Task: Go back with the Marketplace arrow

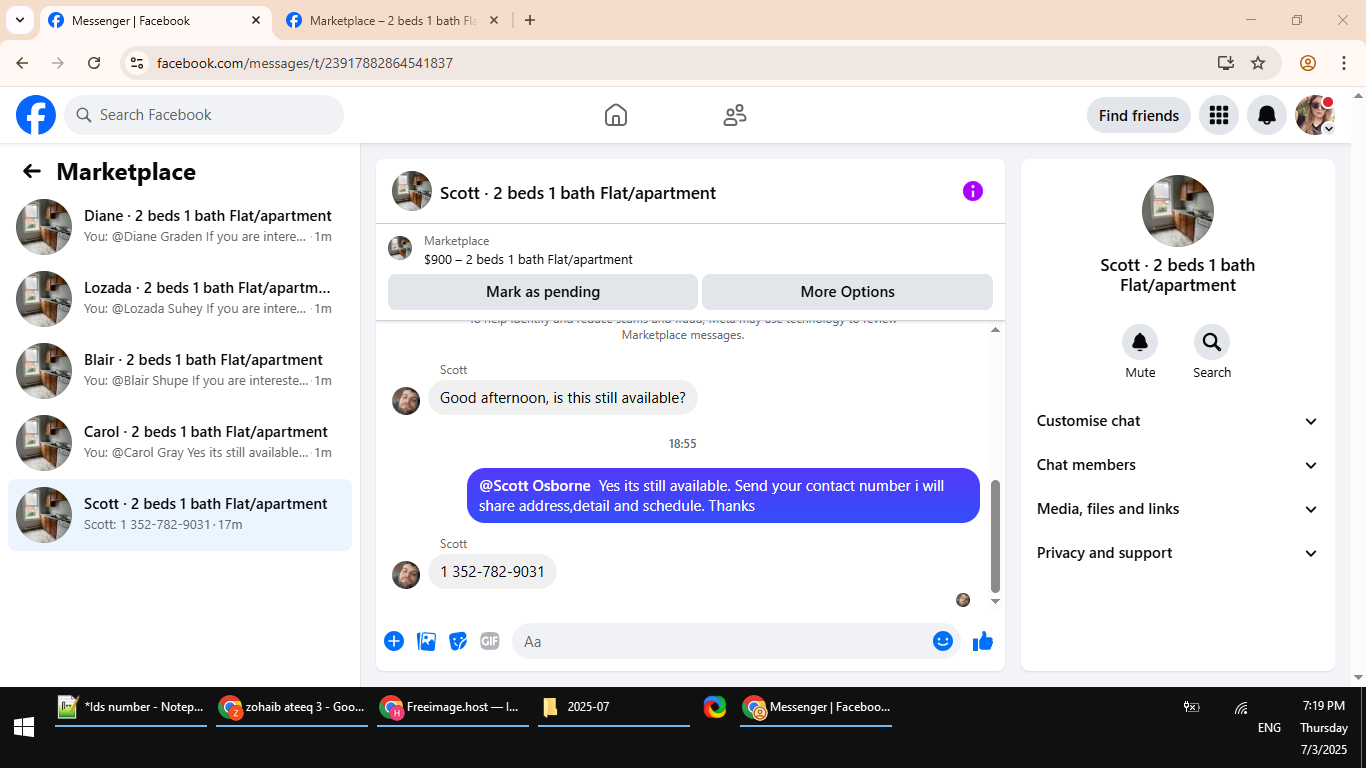Action: coord(32,171)
